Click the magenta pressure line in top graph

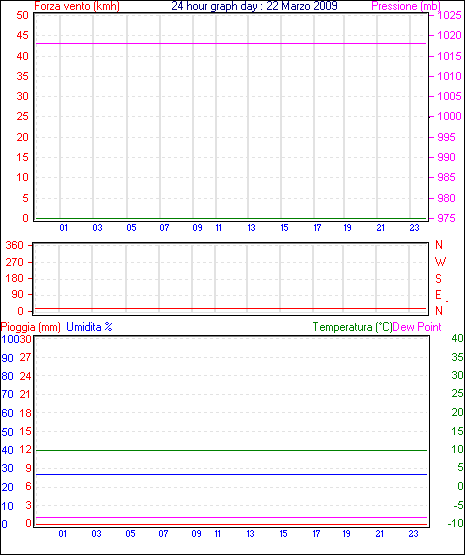point(231,43)
